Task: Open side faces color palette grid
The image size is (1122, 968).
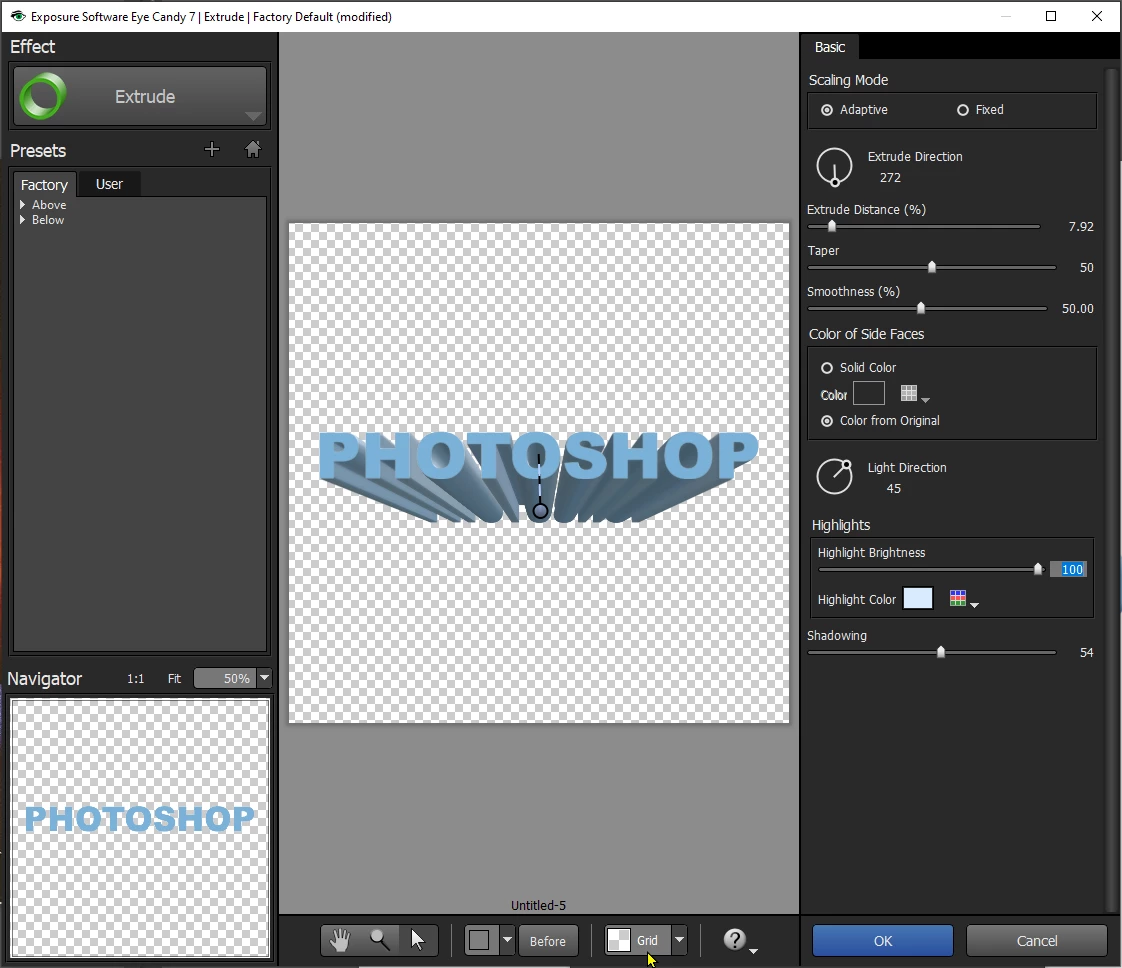Action: [914, 394]
